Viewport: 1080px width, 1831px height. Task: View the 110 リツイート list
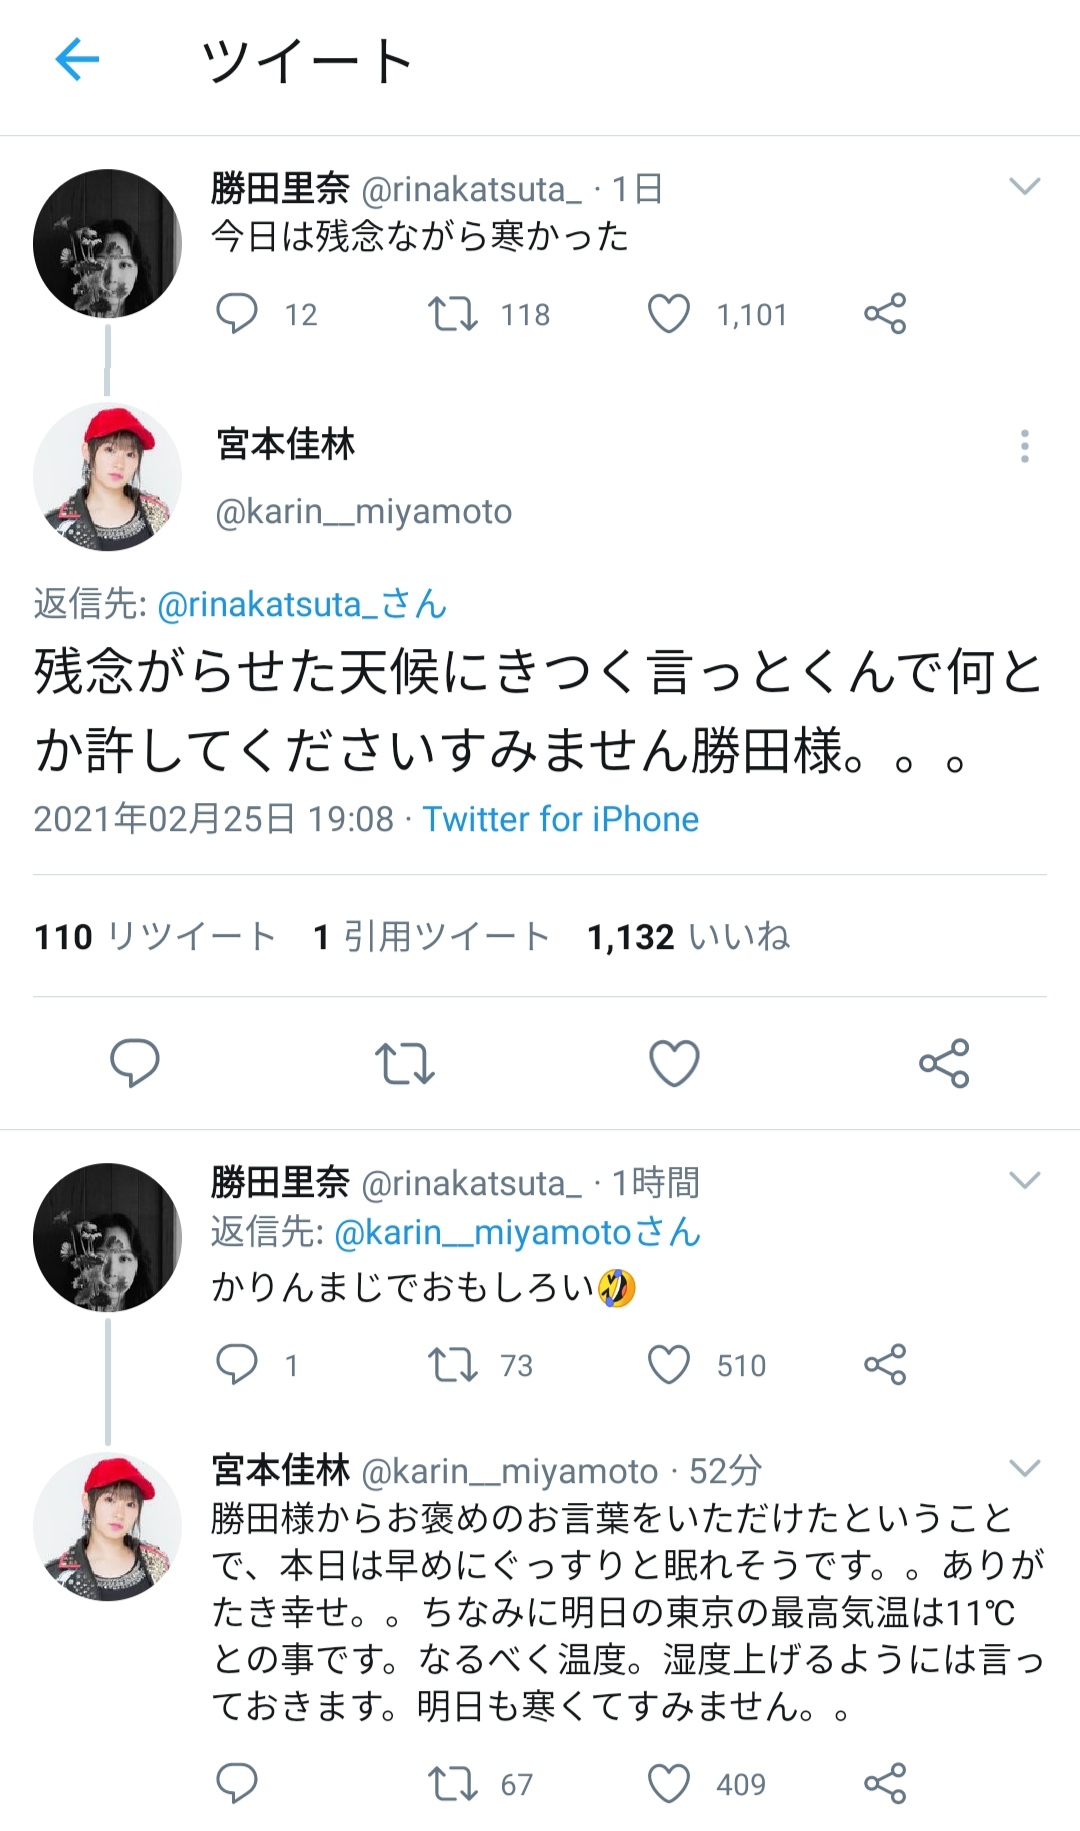pos(155,937)
